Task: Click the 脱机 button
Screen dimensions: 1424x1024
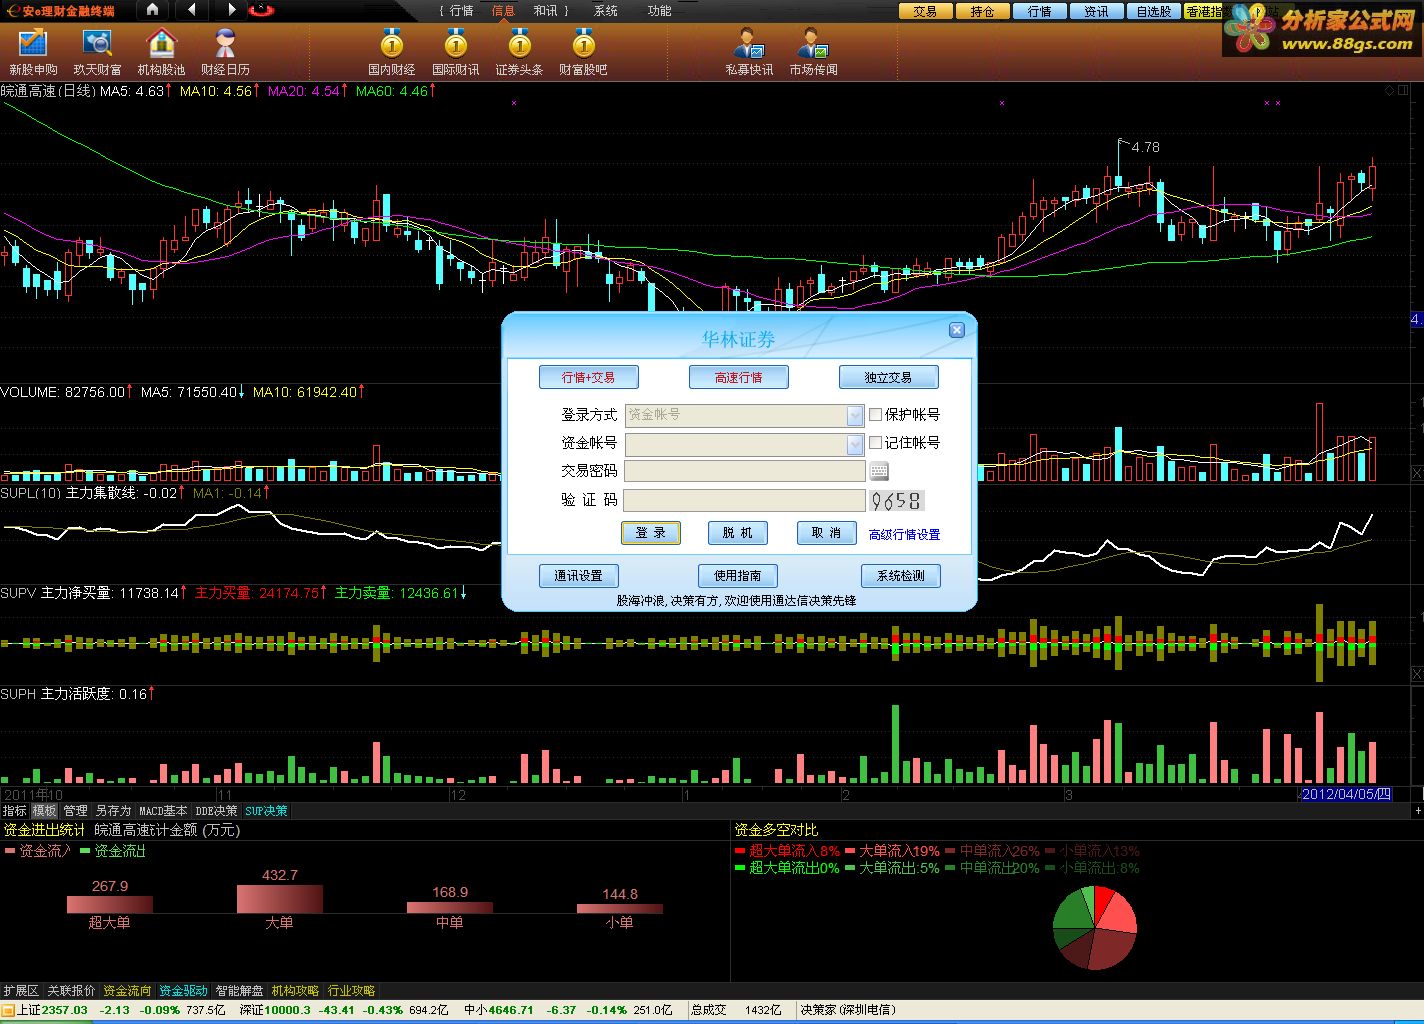Action: pyautogui.click(x=738, y=533)
